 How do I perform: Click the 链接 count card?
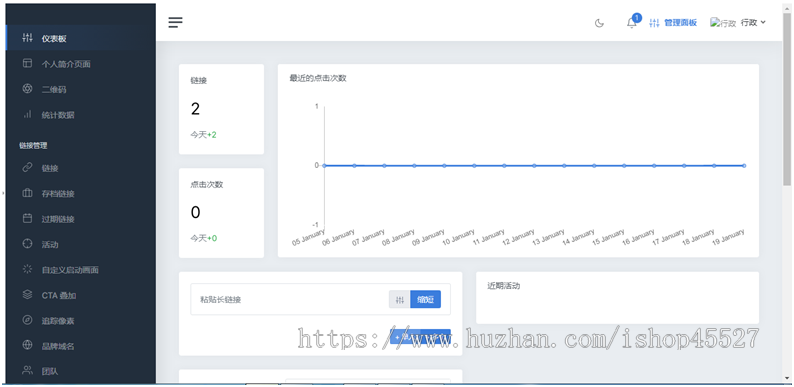(221, 109)
